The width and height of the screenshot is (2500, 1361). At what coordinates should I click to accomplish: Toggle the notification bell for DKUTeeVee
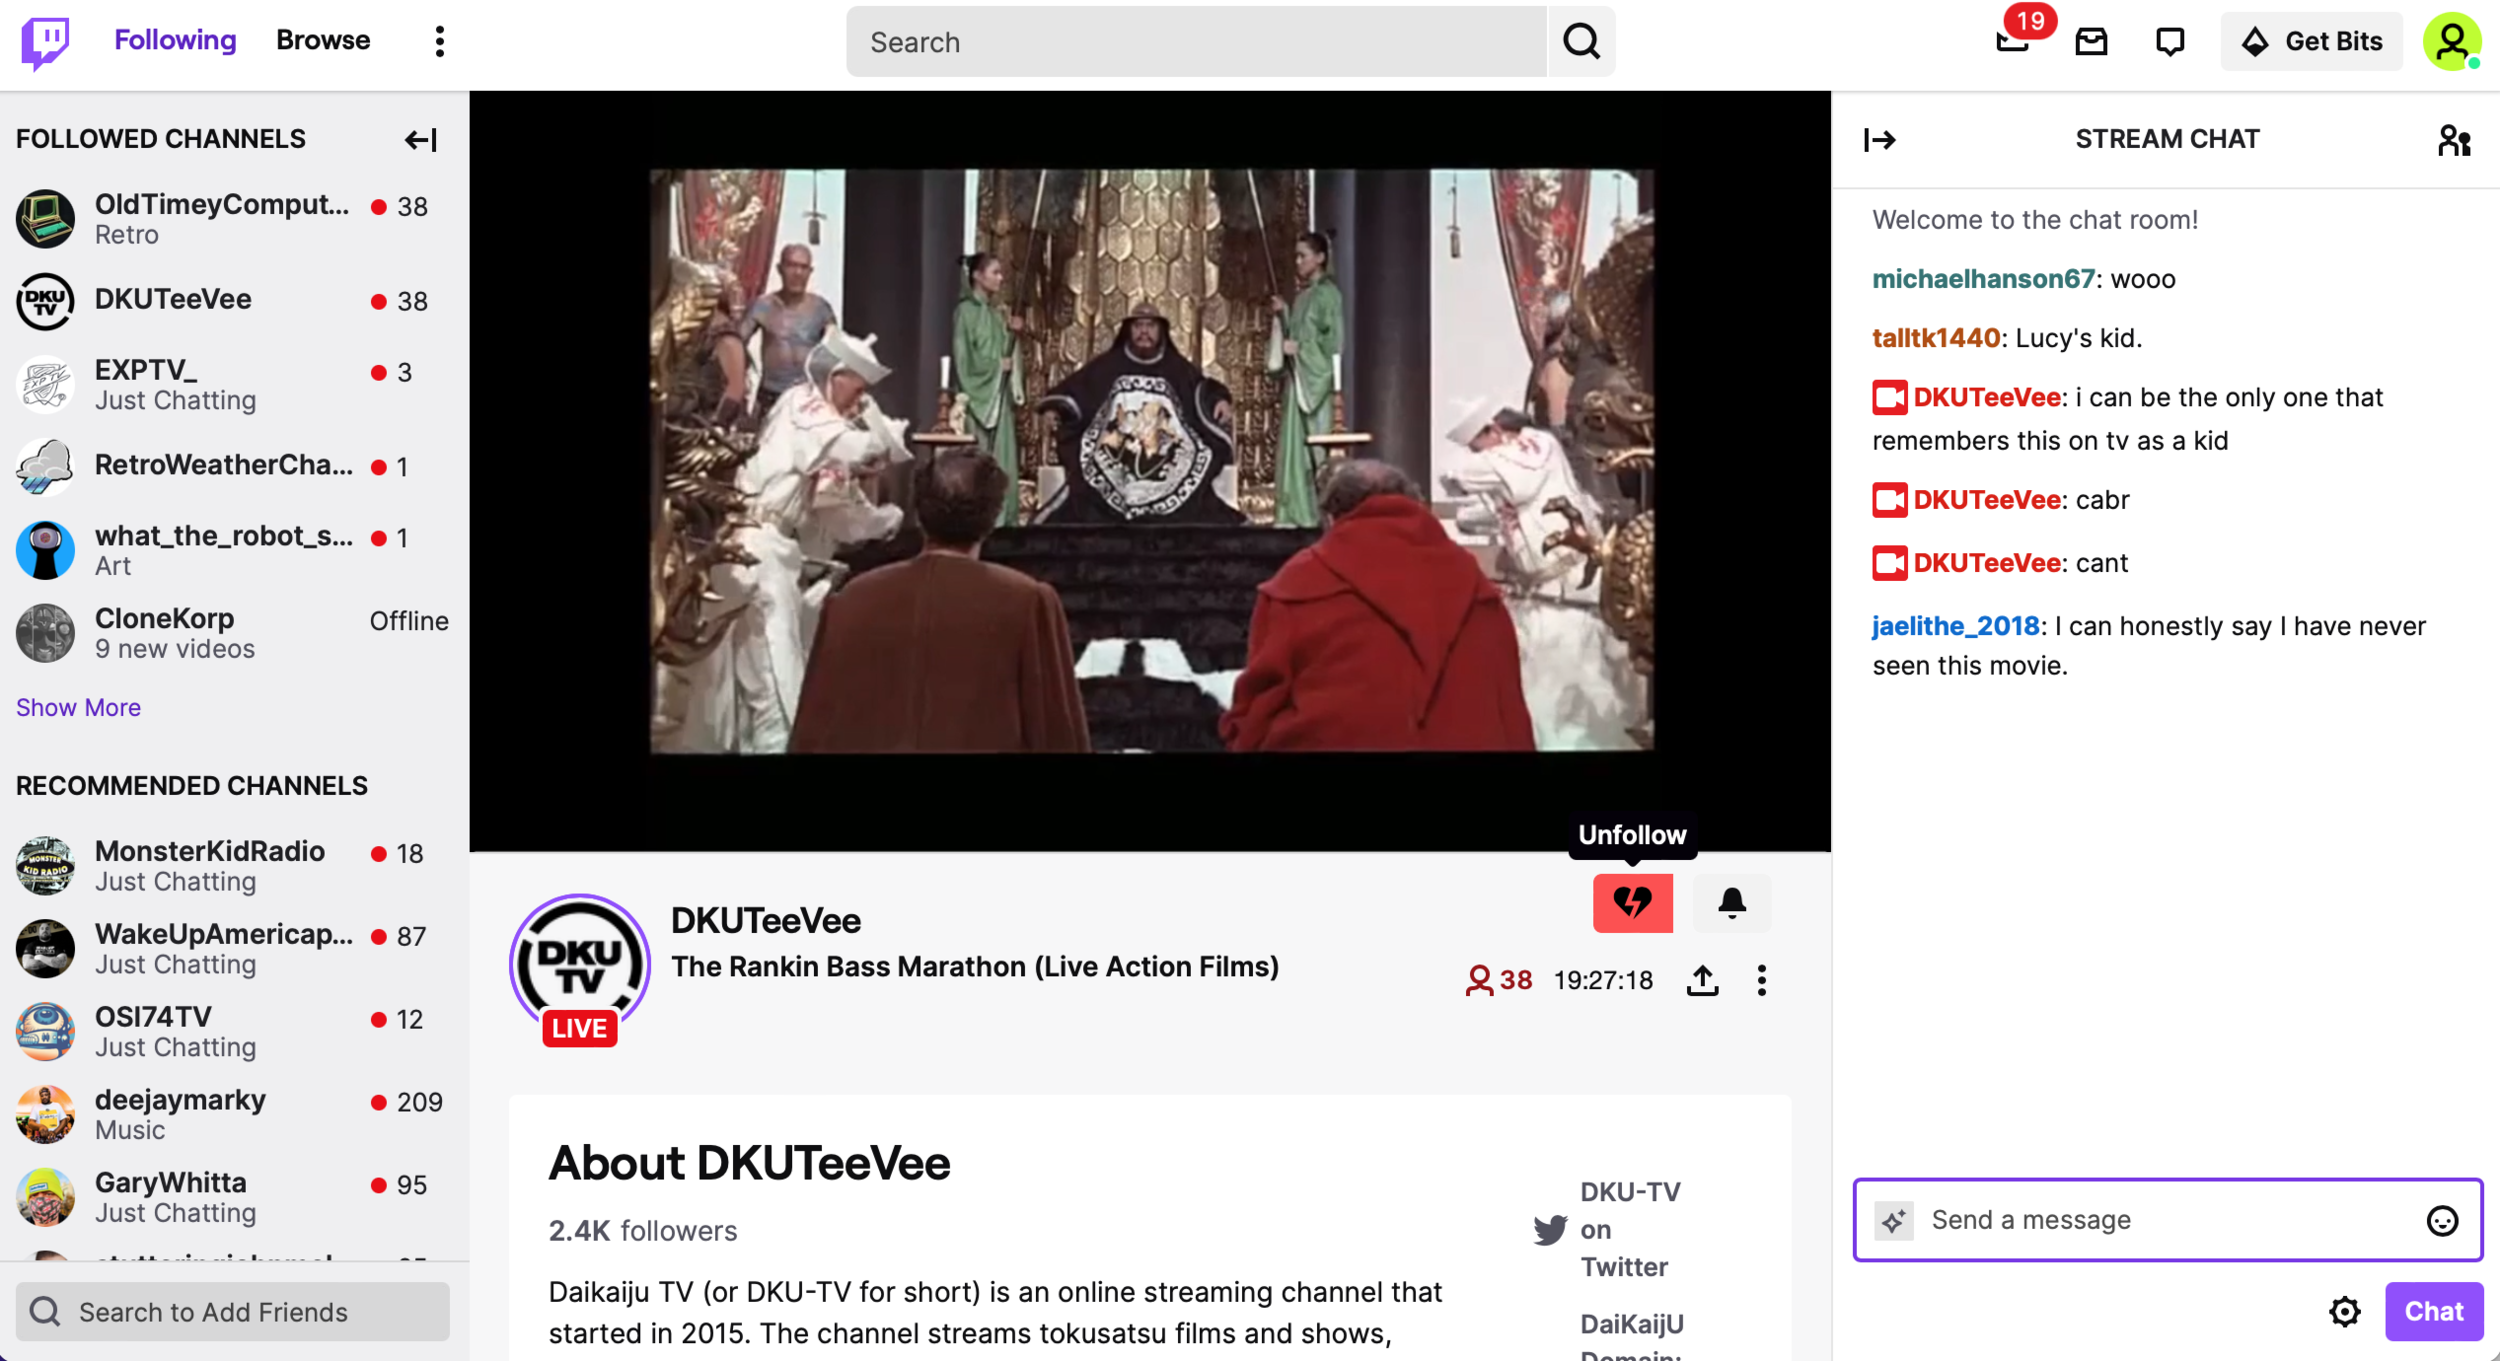pos(1731,903)
